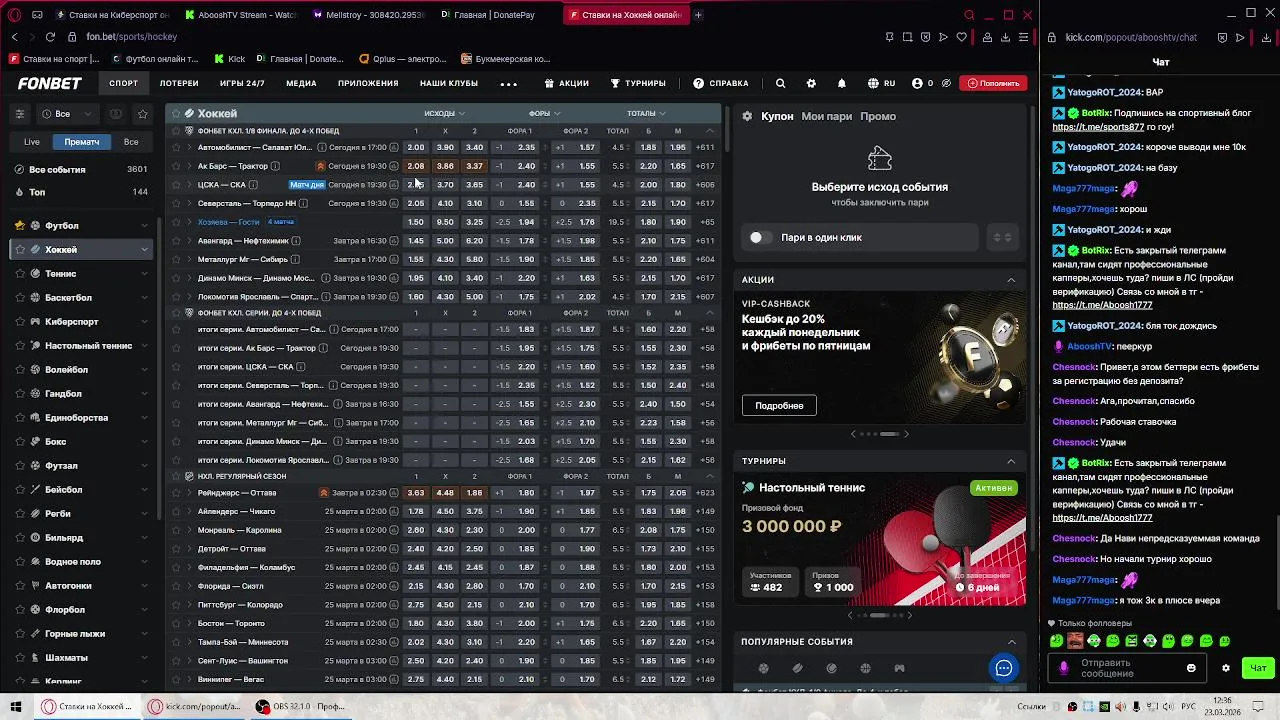Open the t.me/sports877 link in chat
1280x720 pixels.
pos(1097,127)
